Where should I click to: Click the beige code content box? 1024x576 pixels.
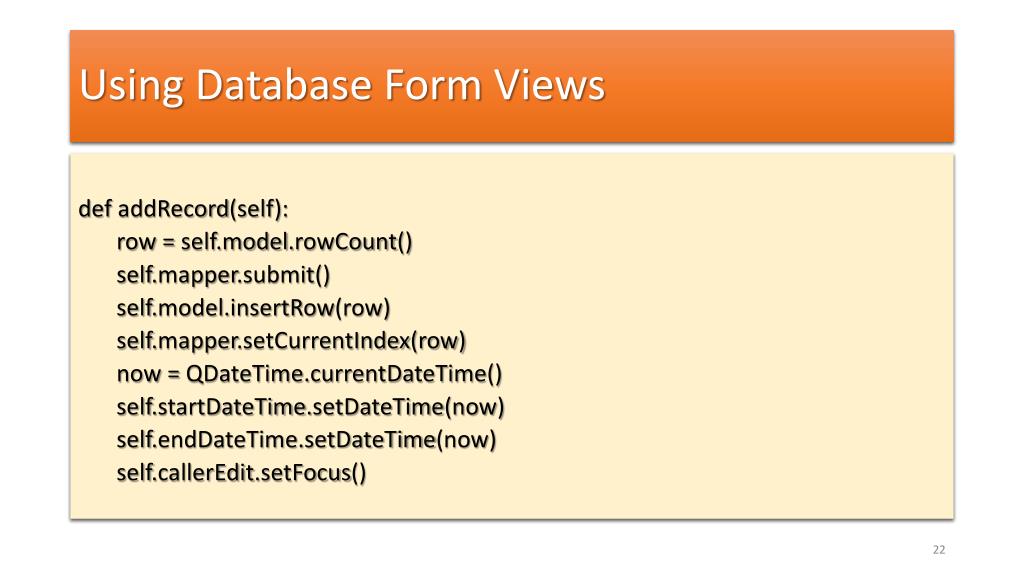(512, 336)
